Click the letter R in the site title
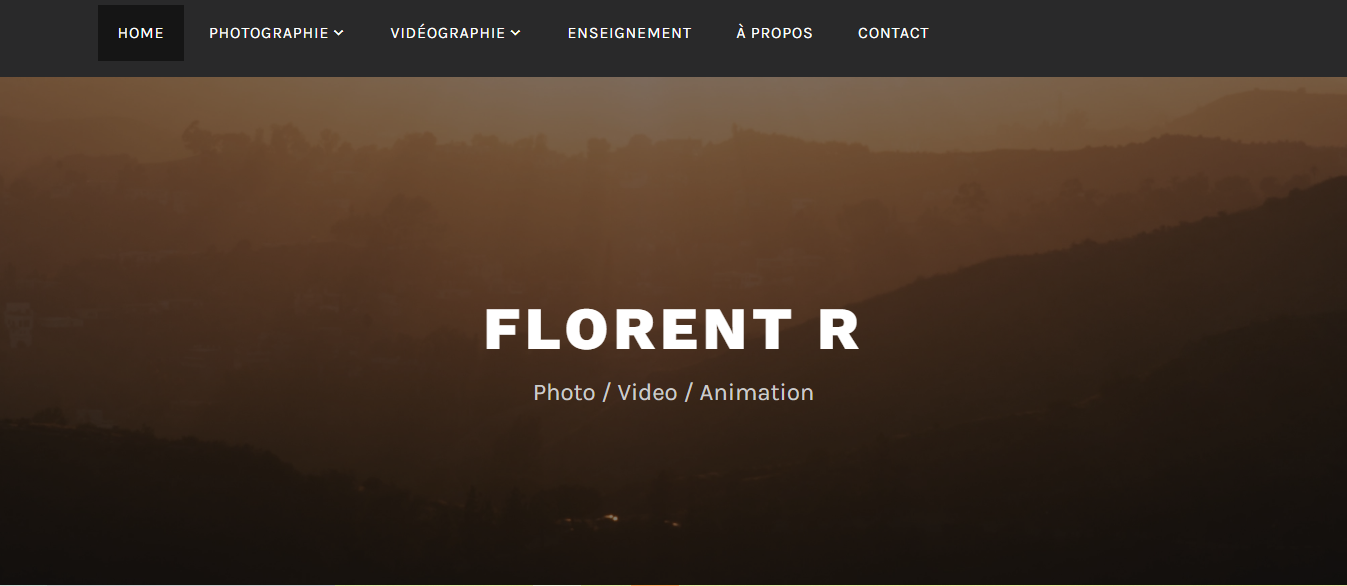 tap(840, 330)
